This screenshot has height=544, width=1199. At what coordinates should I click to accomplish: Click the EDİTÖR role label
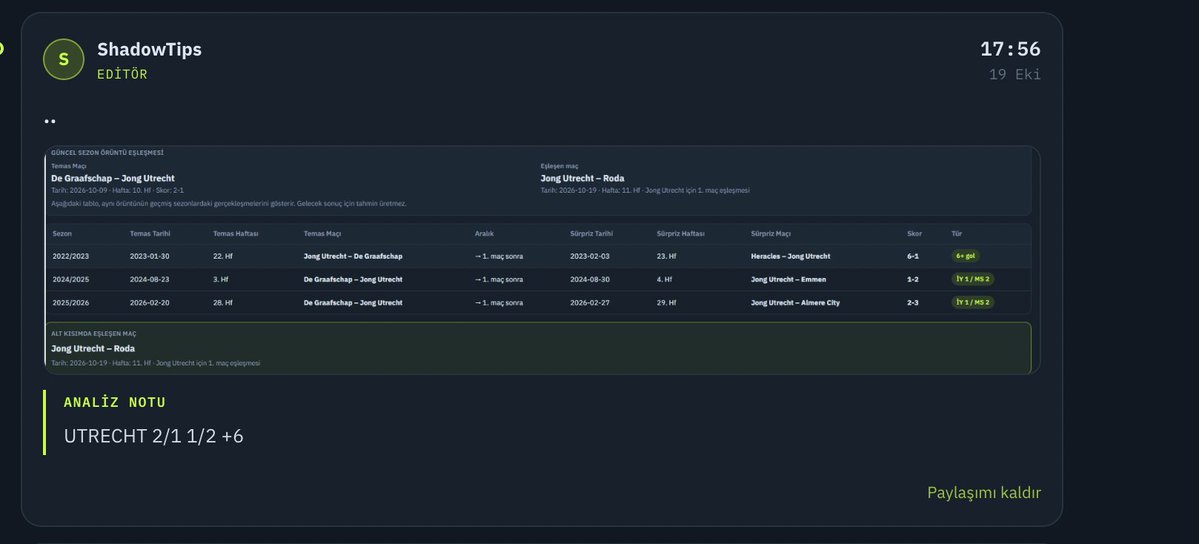[x=122, y=74]
